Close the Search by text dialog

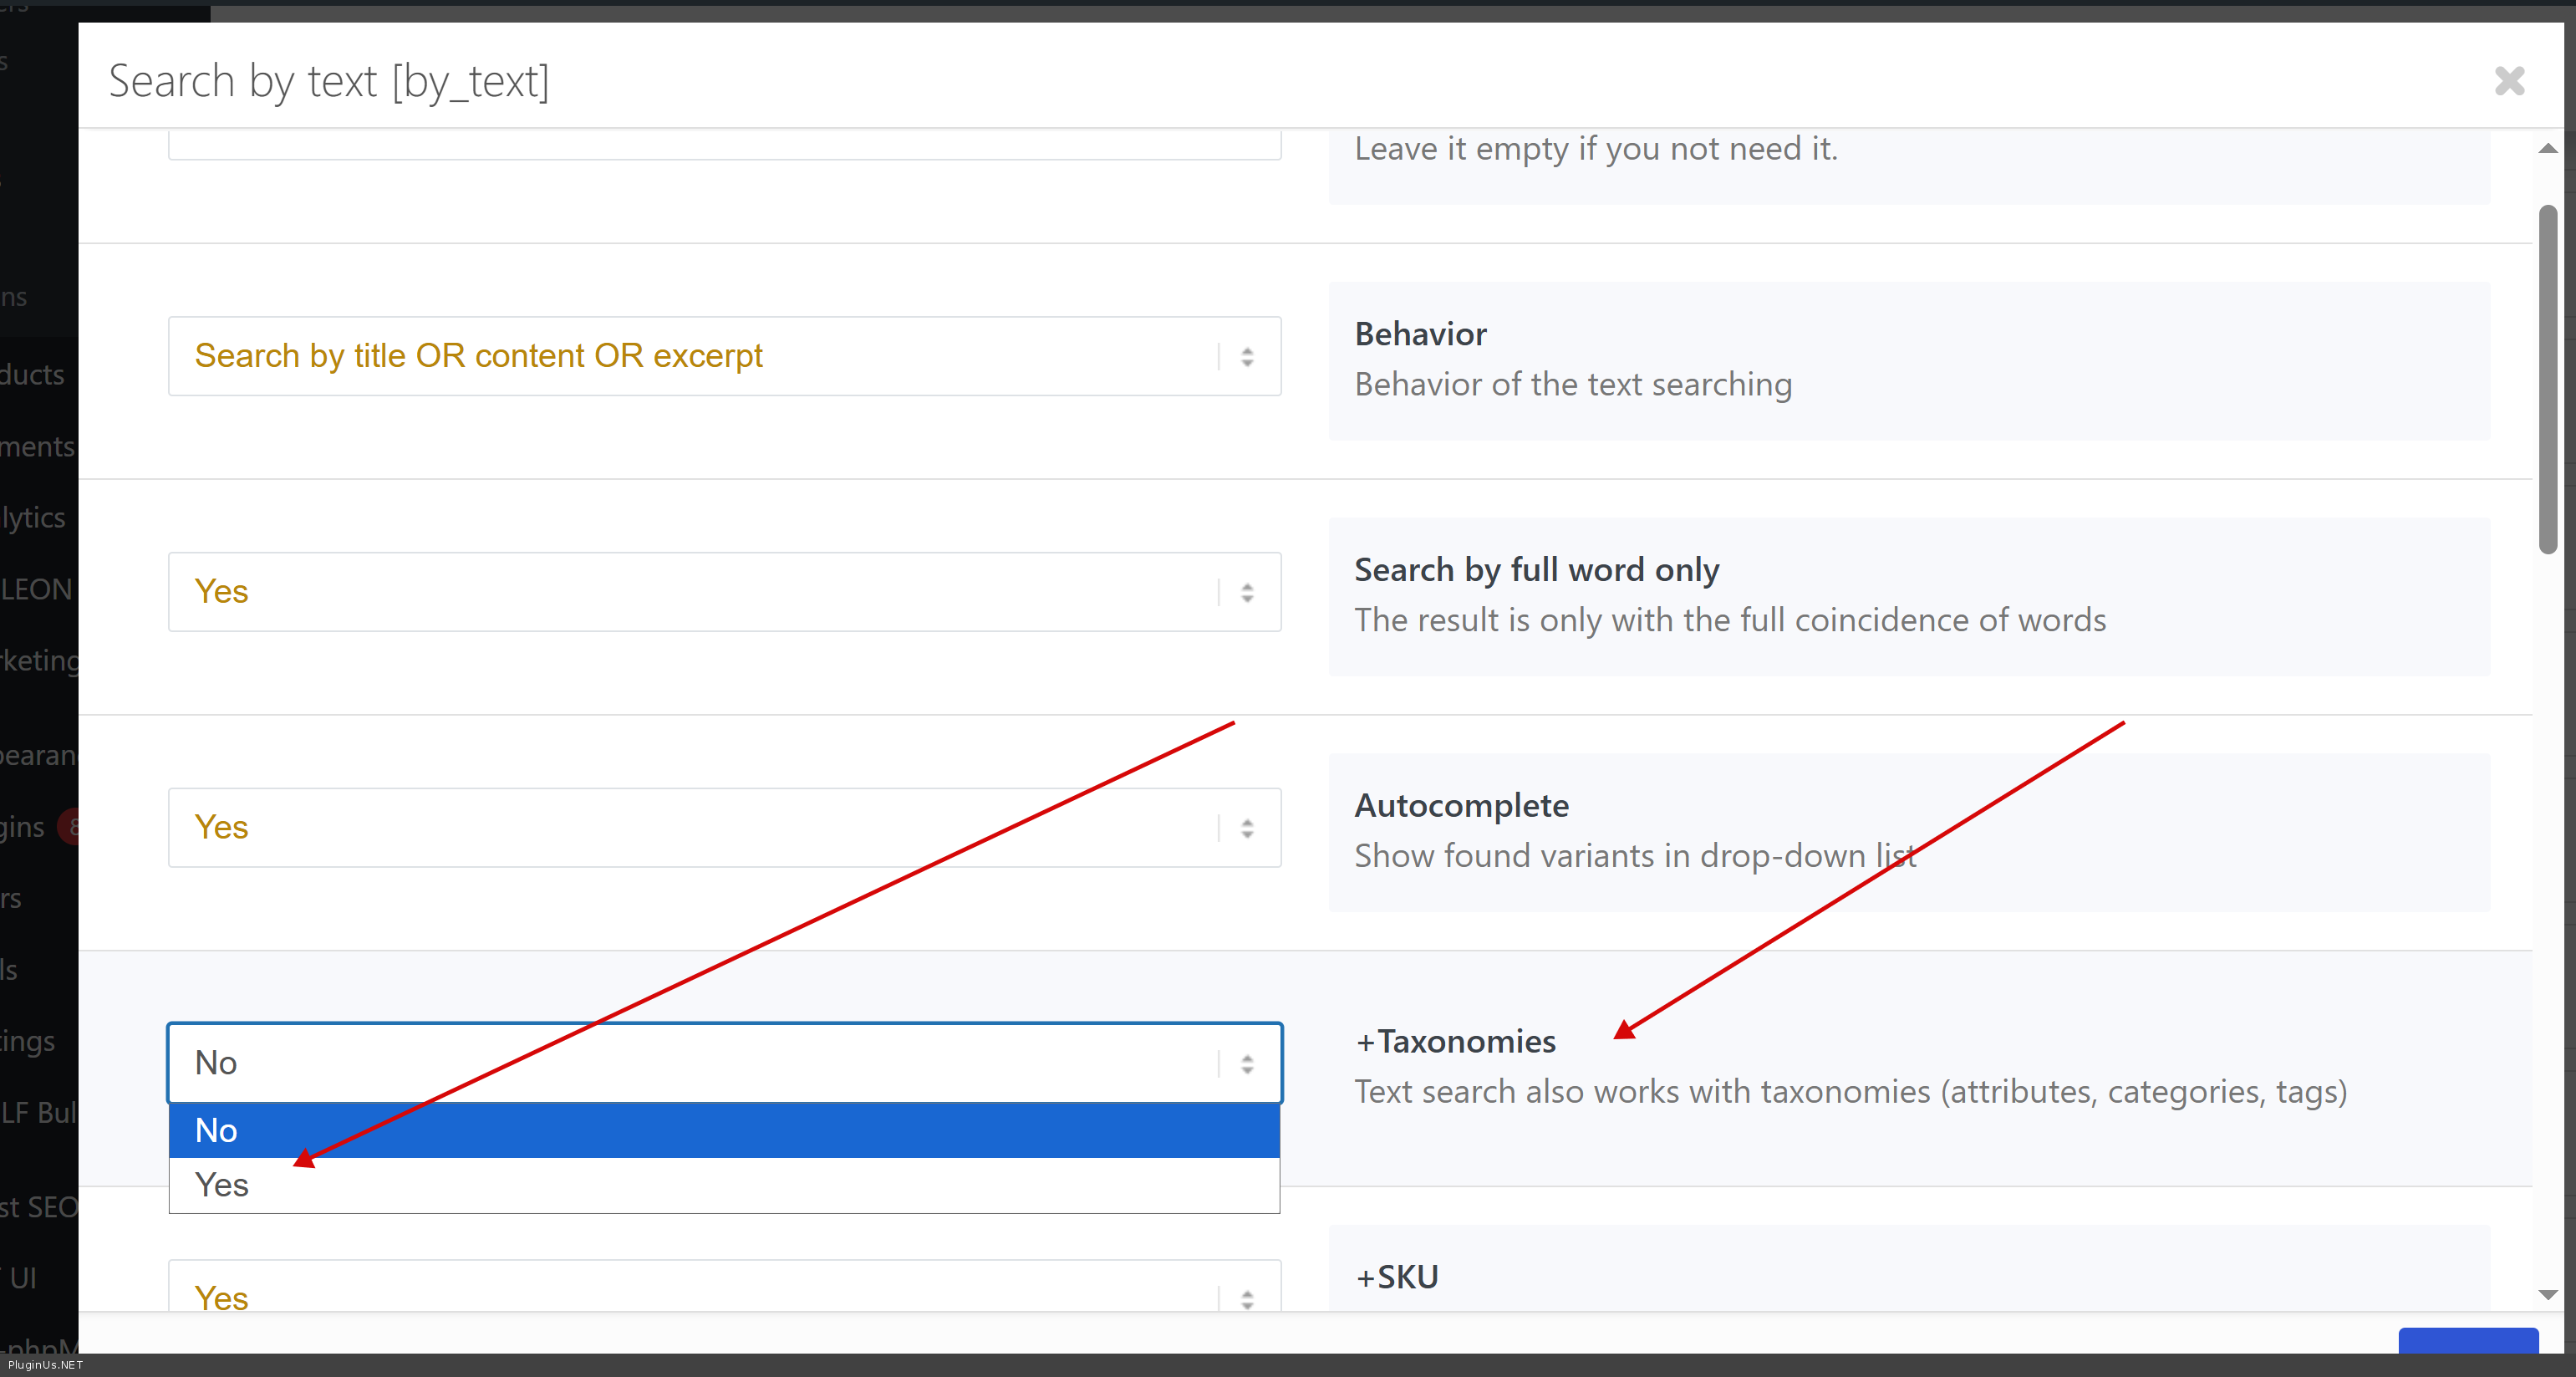tap(2508, 81)
